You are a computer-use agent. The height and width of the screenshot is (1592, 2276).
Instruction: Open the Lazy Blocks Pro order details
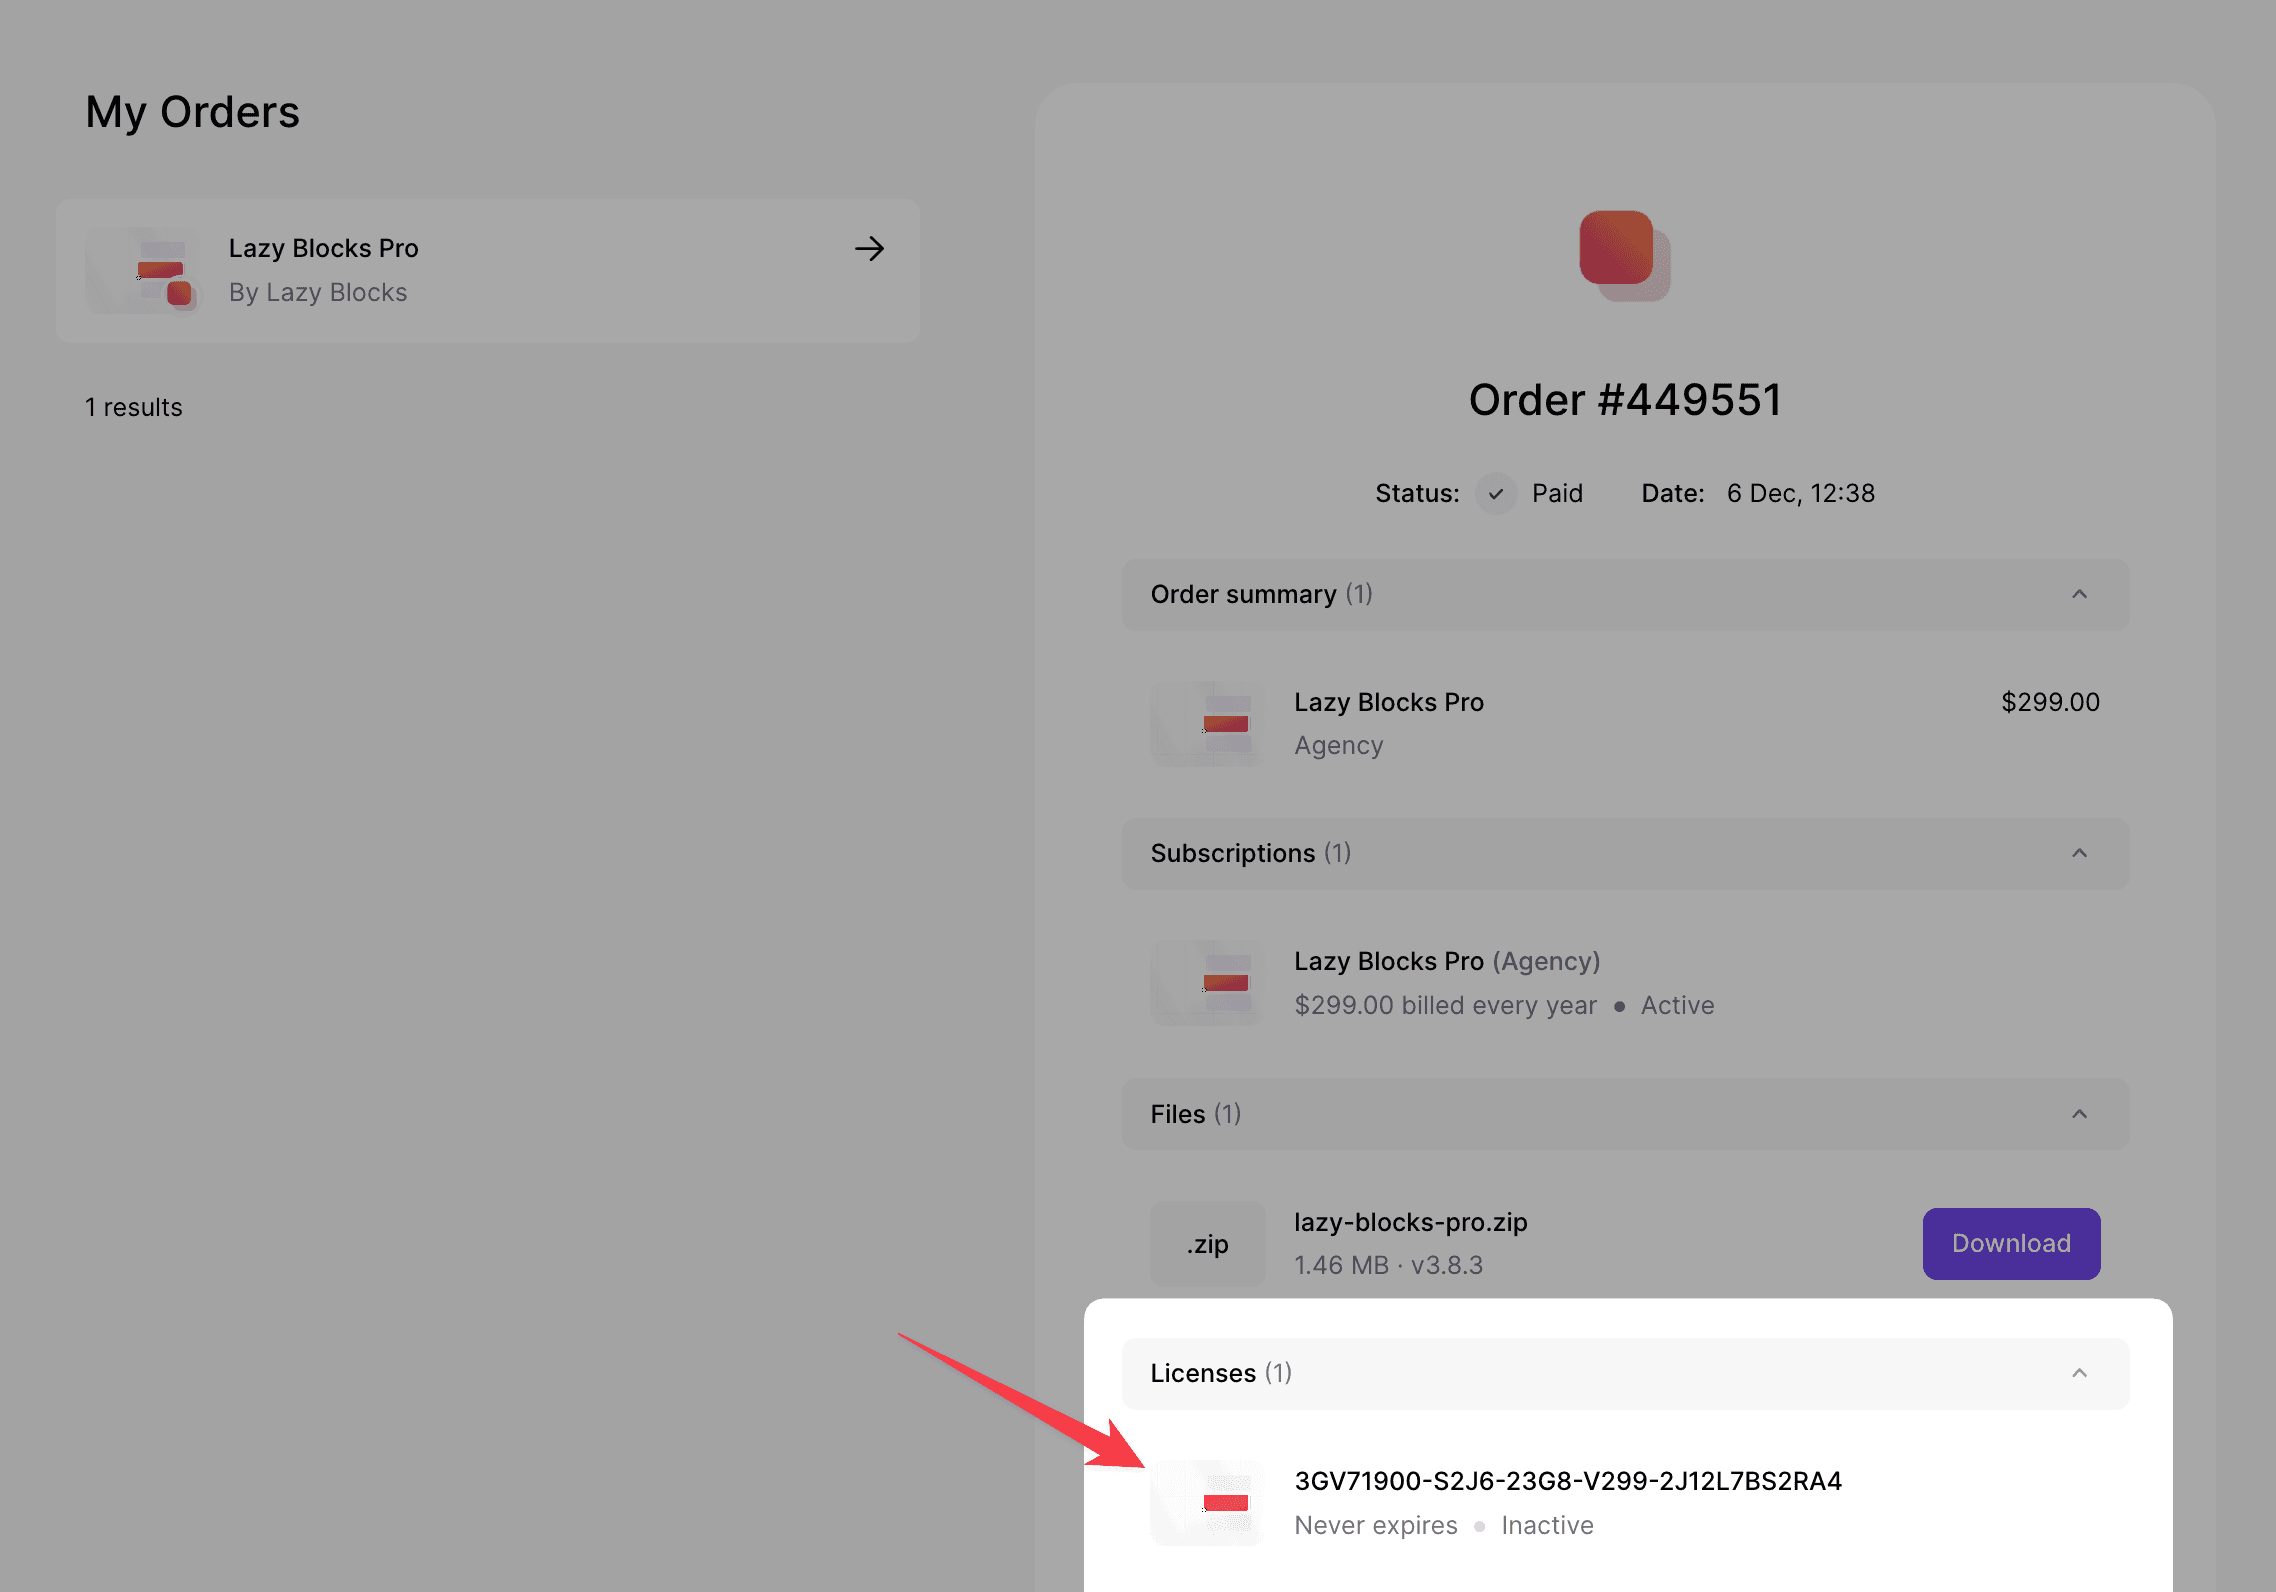click(489, 270)
